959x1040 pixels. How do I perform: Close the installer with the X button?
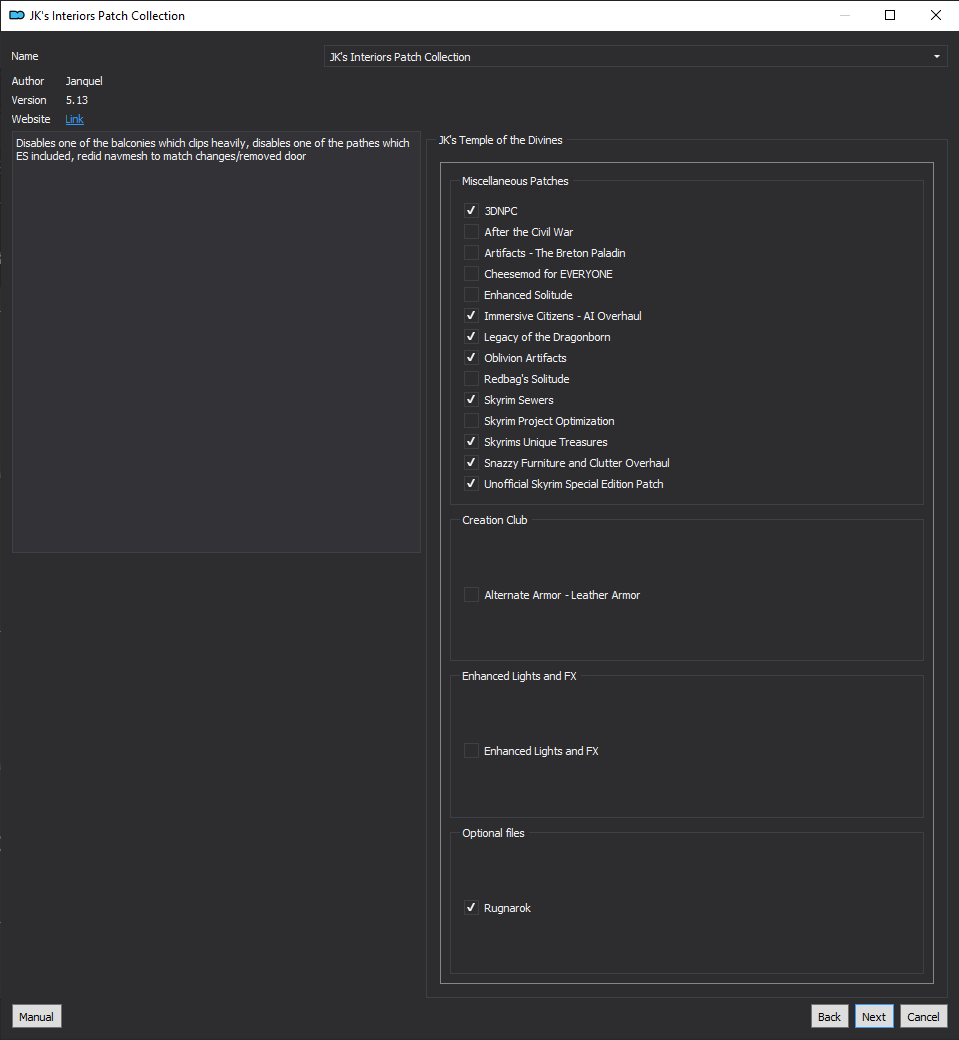(936, 15)
